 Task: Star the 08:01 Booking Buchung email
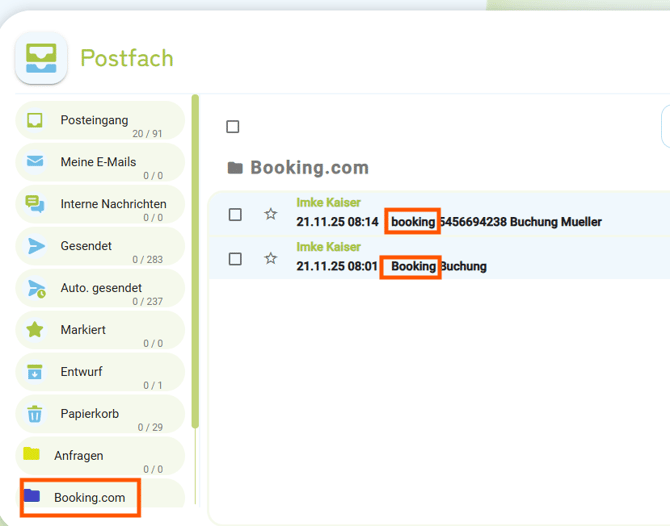click(270, 258)
